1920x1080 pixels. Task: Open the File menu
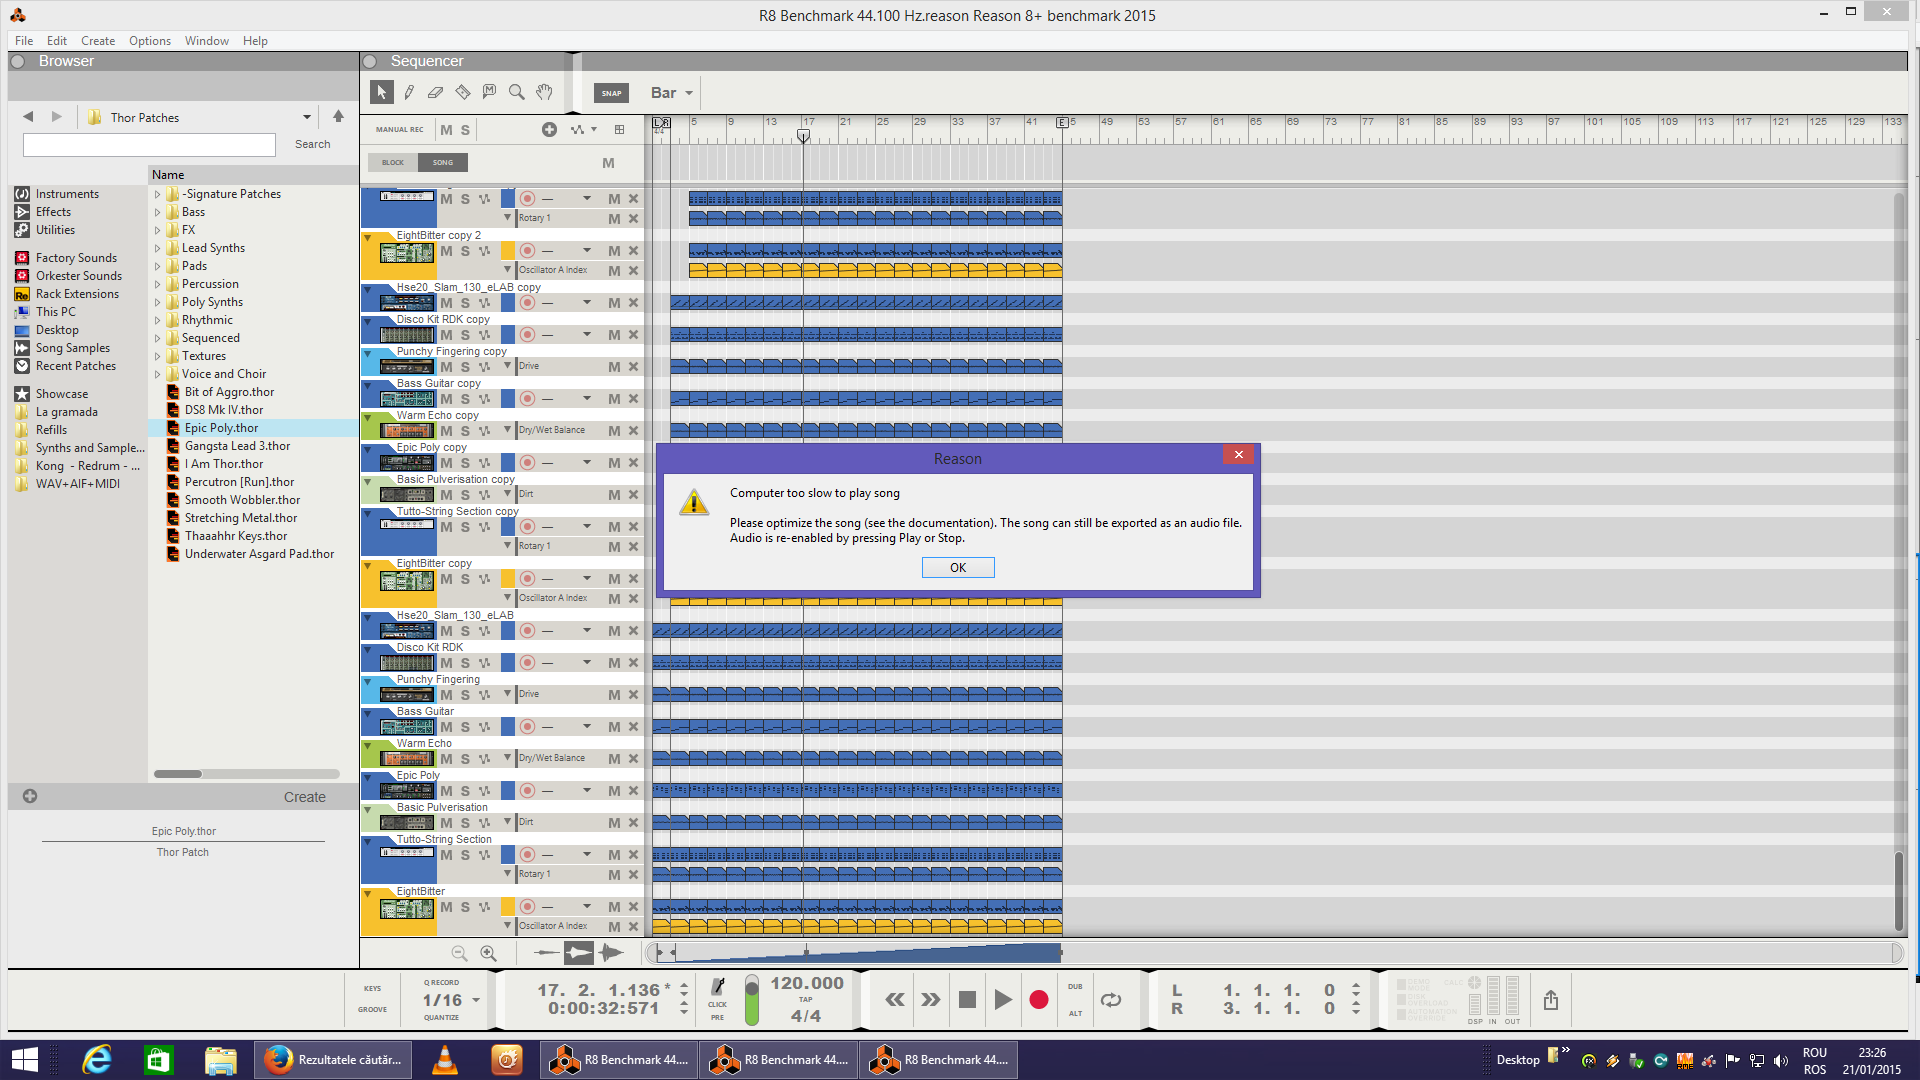tap(24, 41)
